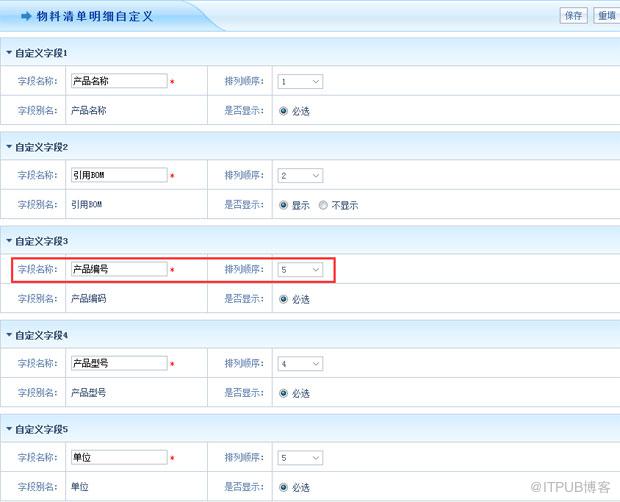The width and height of the screenshot is (620, 502).
Task: Select 必选 radio in 自定义字段3
Action: pos(283,299)
